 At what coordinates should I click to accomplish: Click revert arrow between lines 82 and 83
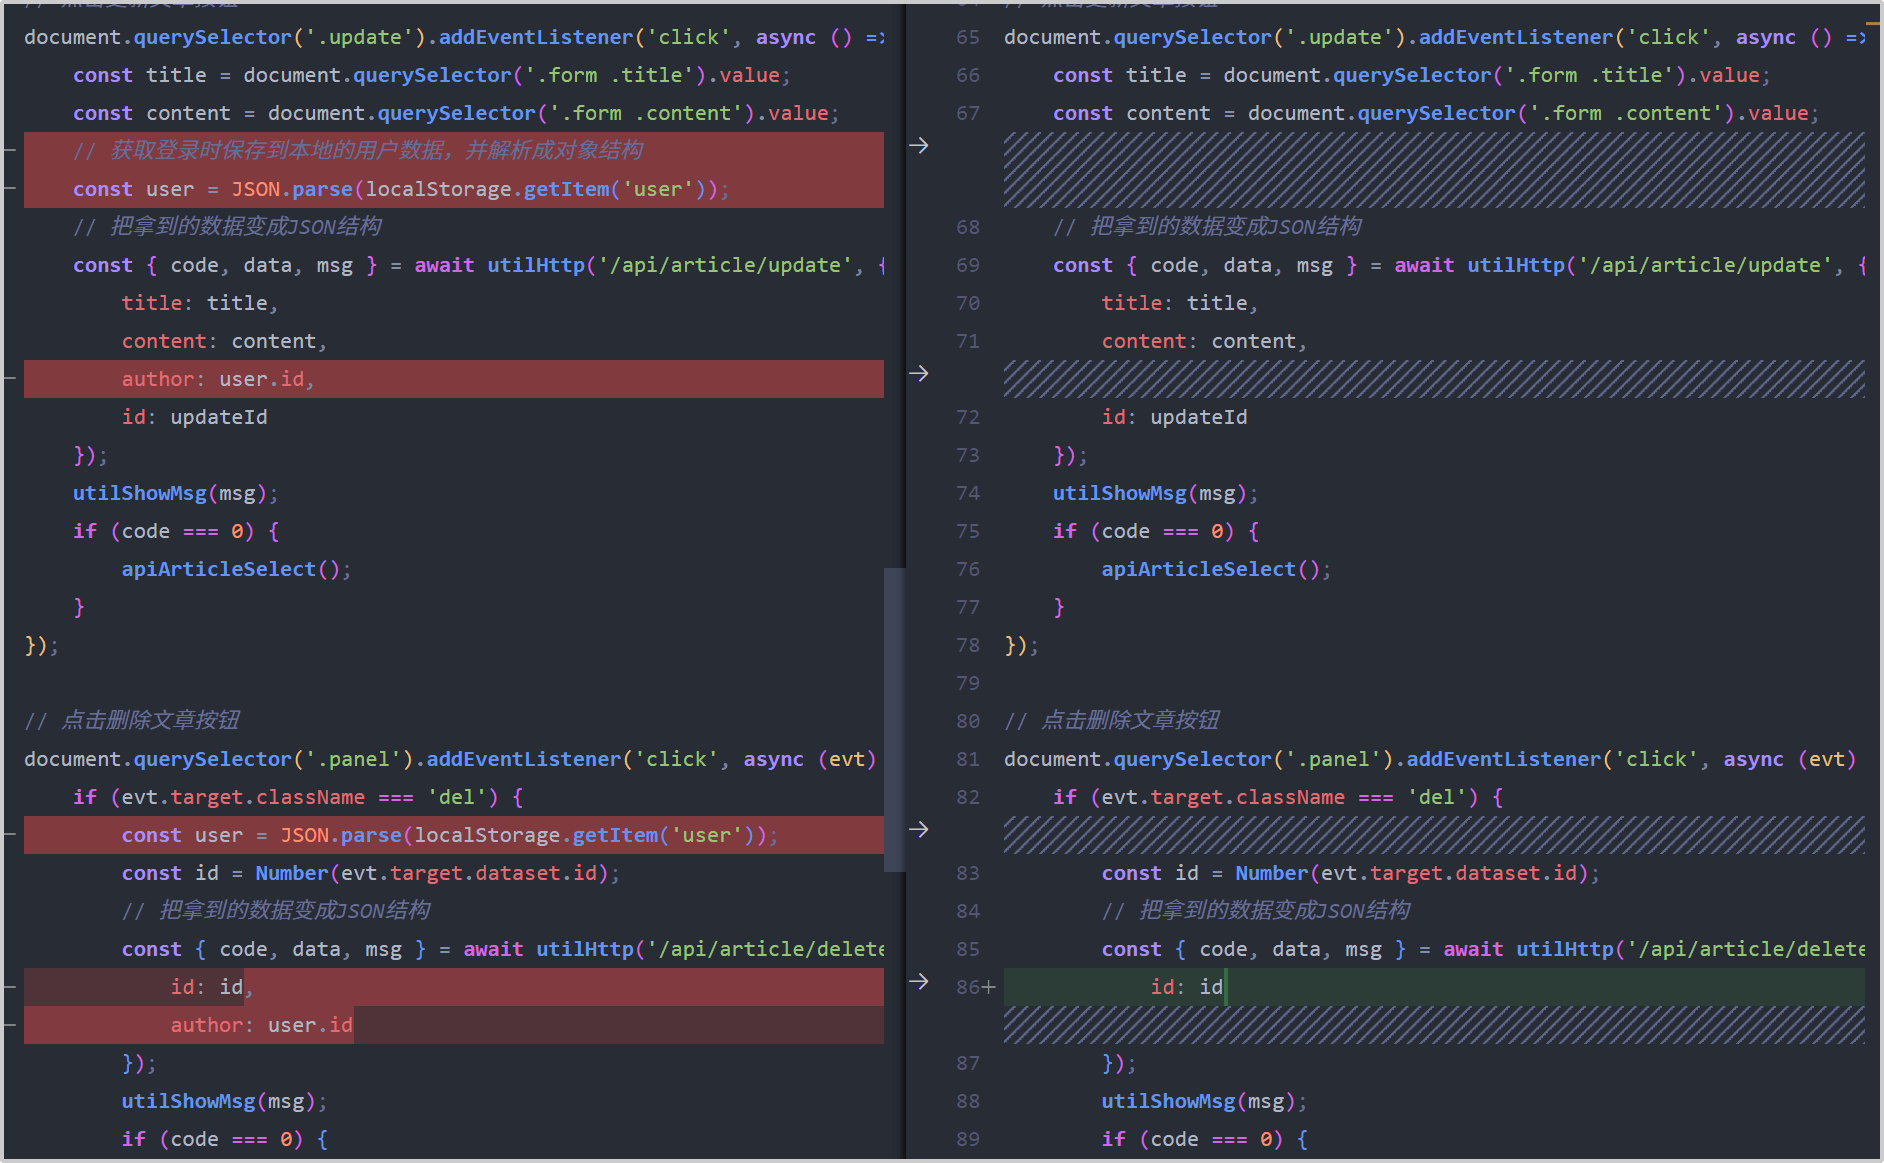click(x=918, y=830)
